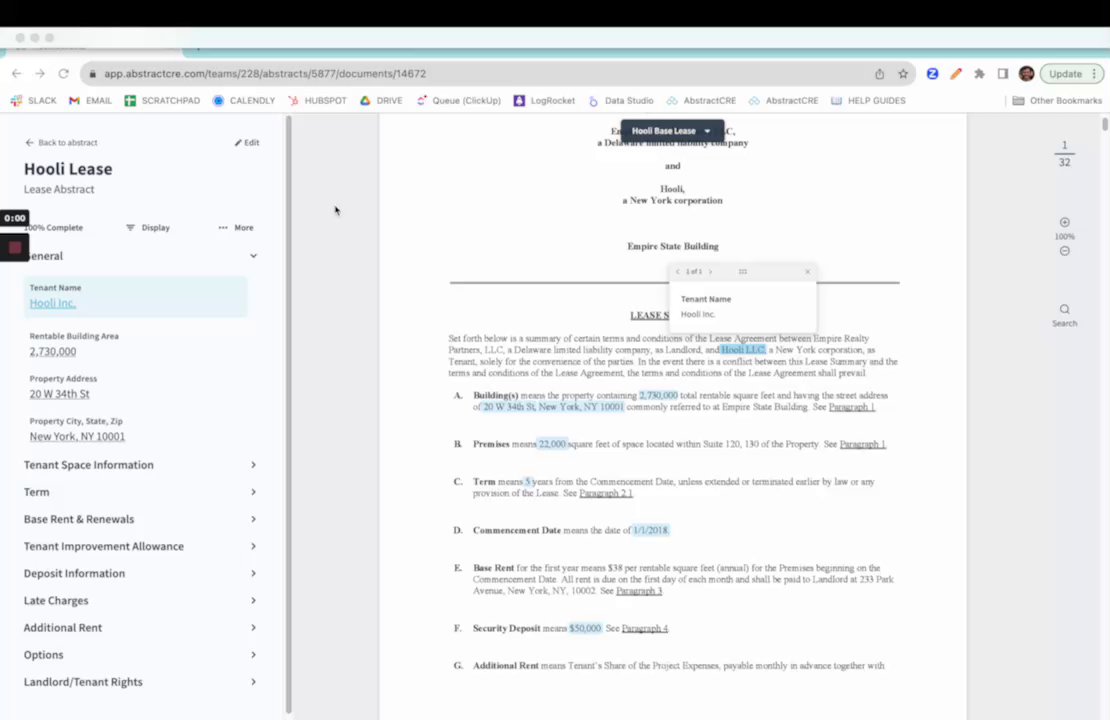
Task: Click the popup drag handle icon
Action: click(743, 272)
